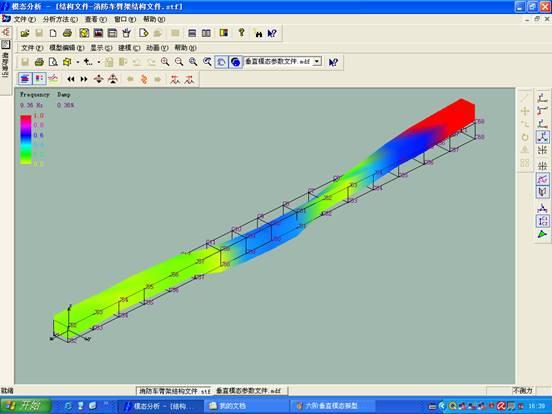Click the zoom out magnifier icon
The height and width of the screenshot is (414, 552).
pyautogui.click(x=179, y=62)
